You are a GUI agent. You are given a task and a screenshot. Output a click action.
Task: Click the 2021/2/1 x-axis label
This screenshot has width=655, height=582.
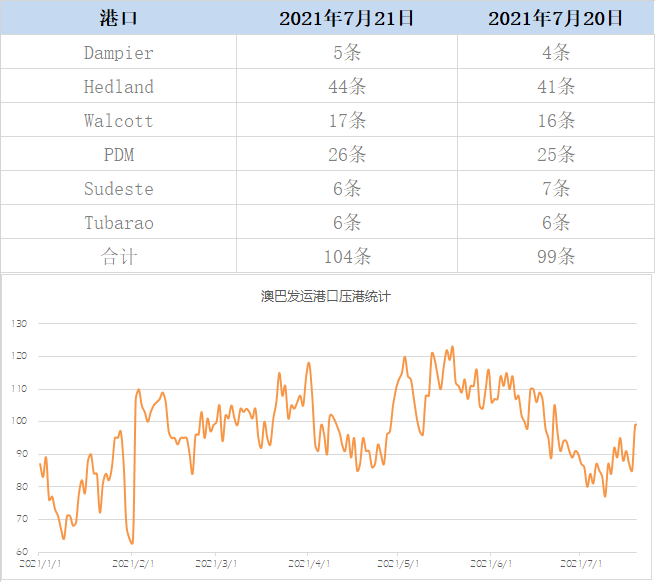point(133,564)
